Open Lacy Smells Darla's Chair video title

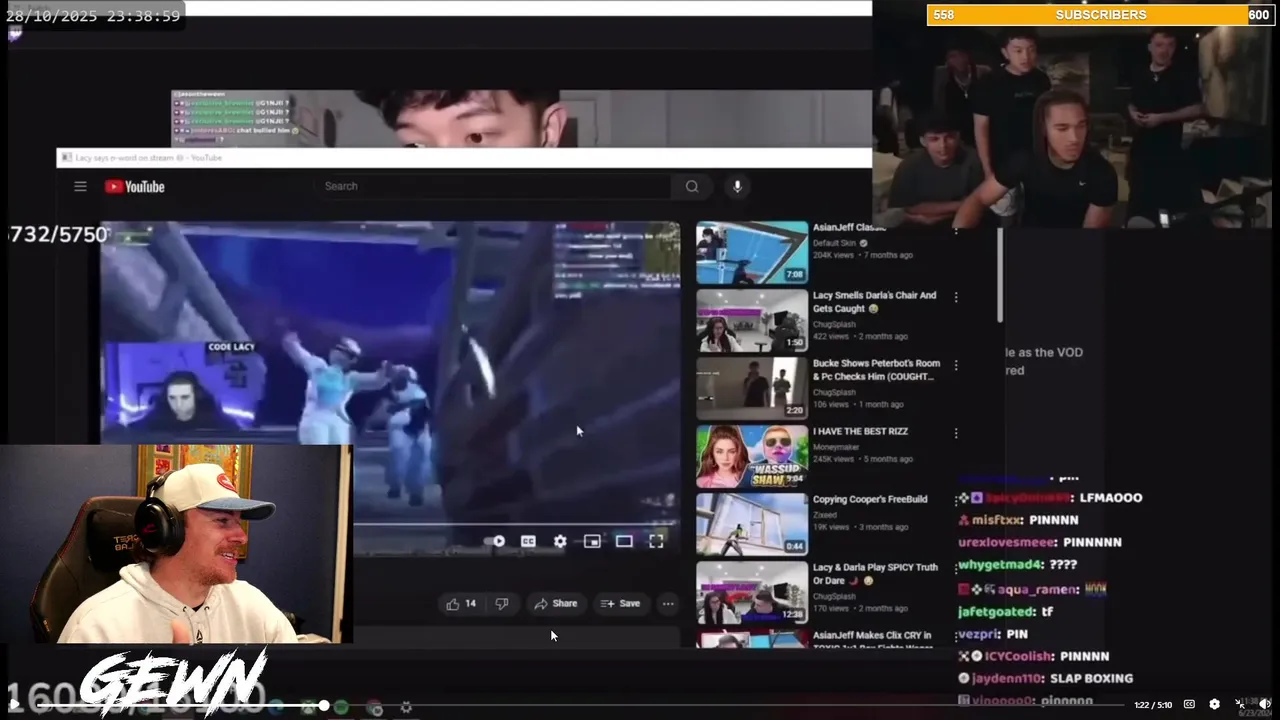[x=875, y=302]
